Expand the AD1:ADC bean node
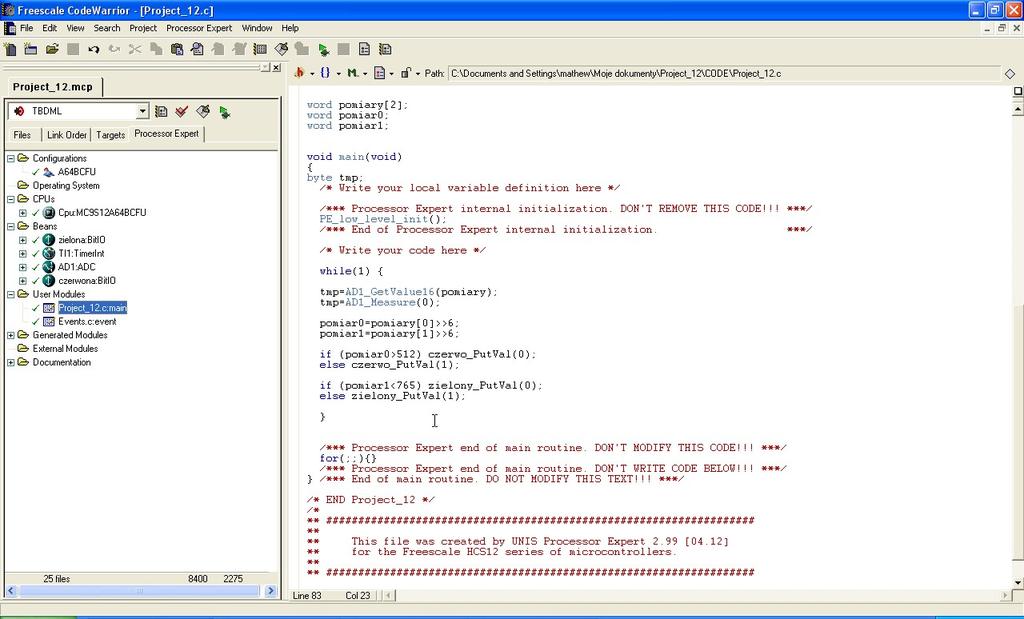 23,267
